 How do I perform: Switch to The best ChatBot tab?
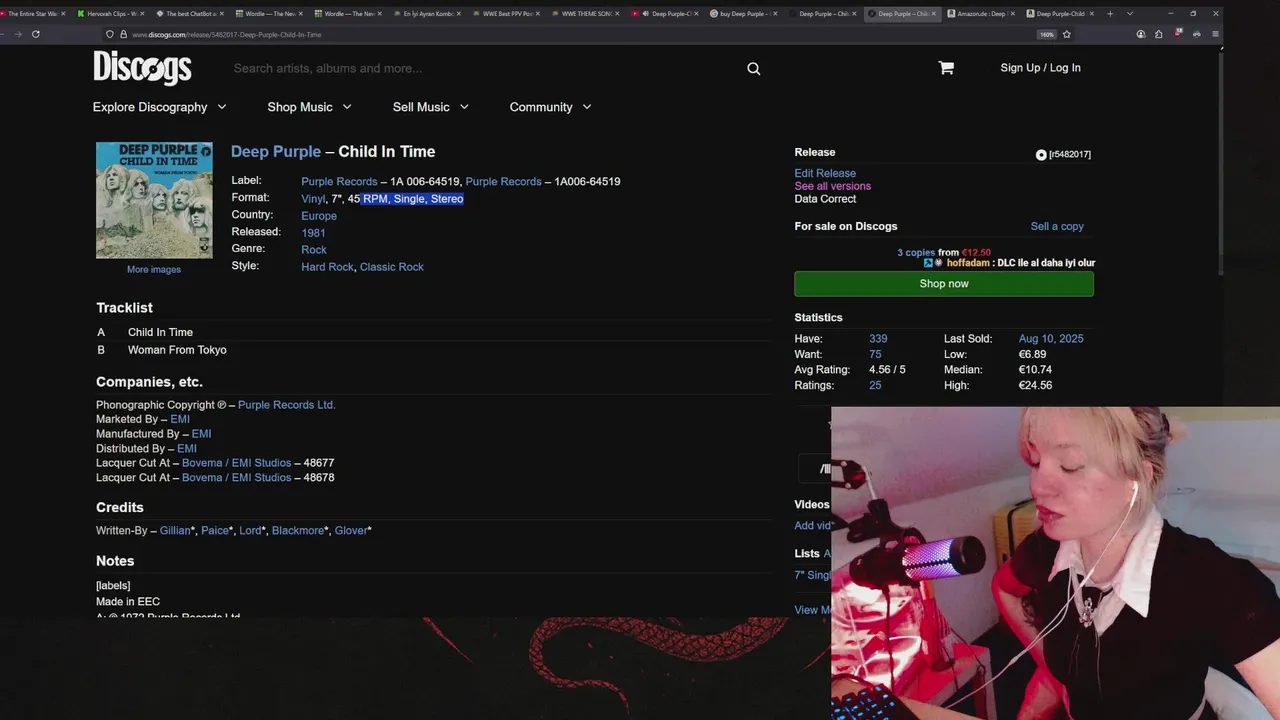coord(190,14)
